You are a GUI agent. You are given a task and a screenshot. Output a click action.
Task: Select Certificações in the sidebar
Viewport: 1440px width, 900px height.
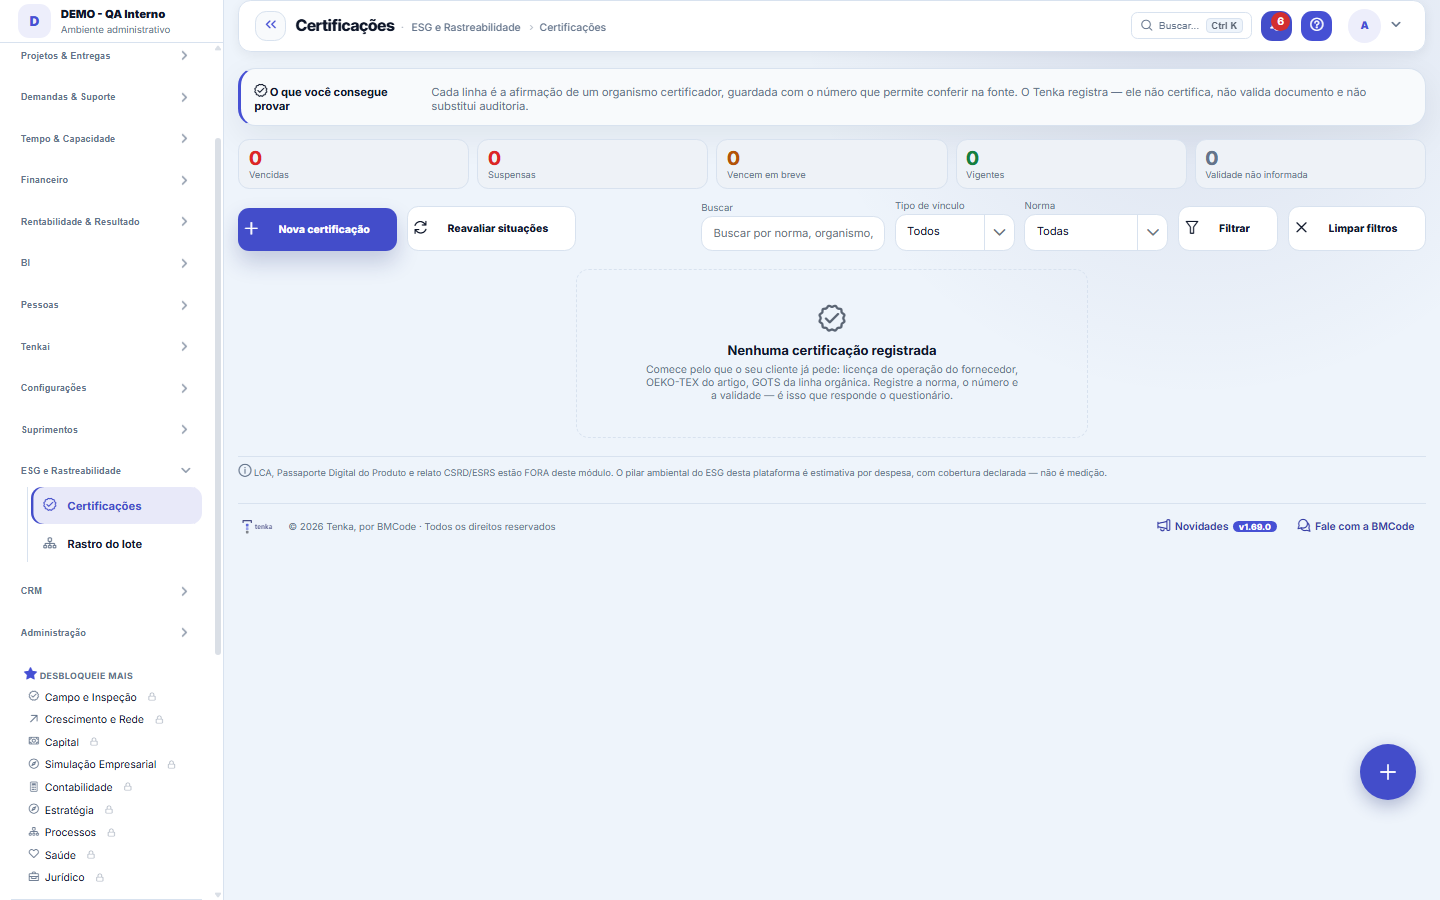pos(117,506)
